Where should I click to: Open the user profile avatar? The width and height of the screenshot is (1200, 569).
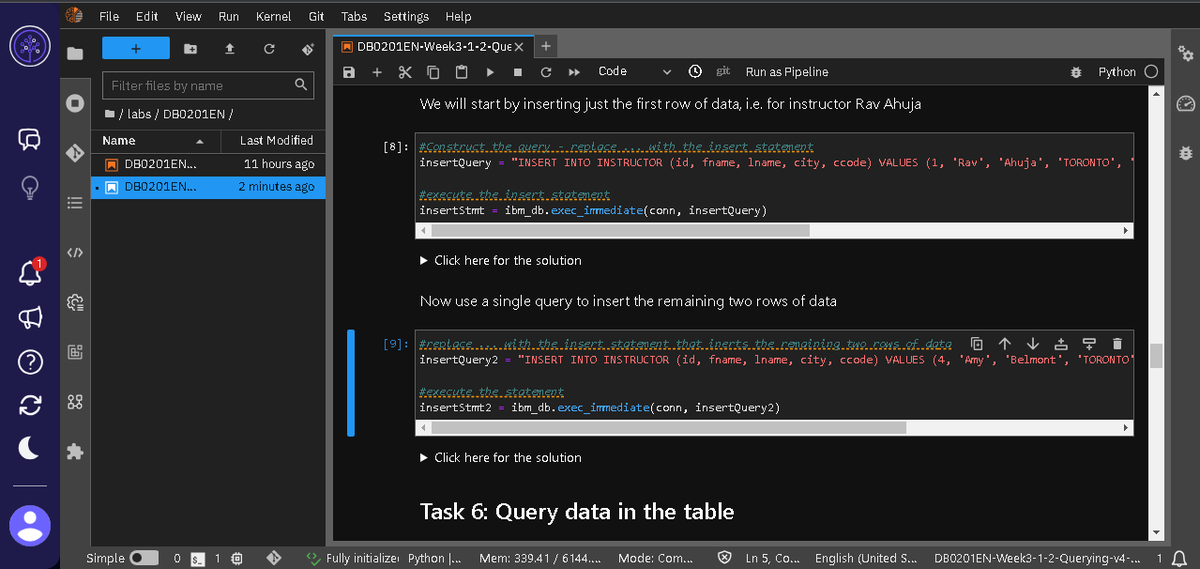click(30, 524)
